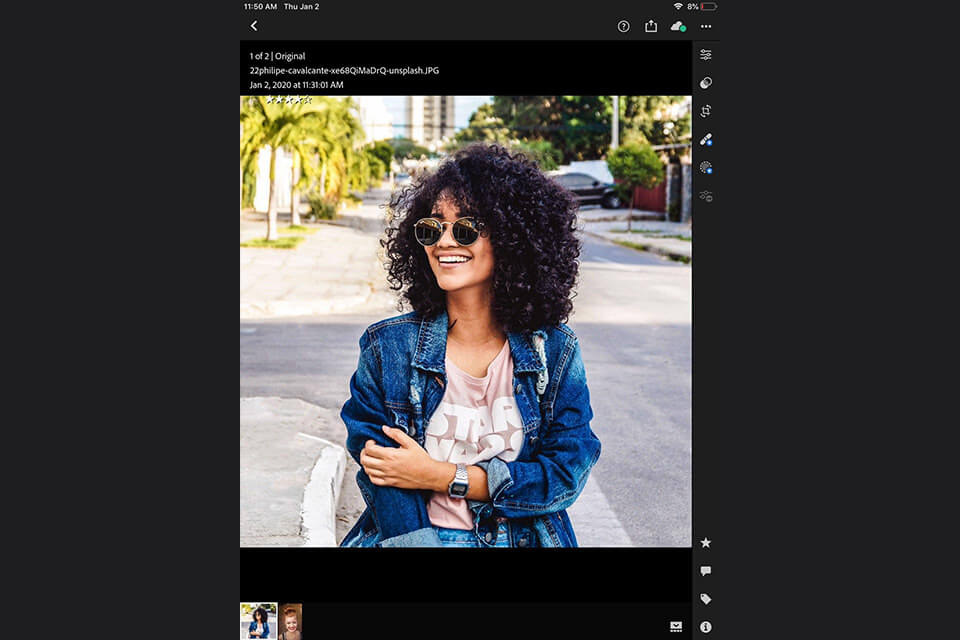The width and height of the screenshot is (960, 640).
Task: Select the Crop and Rotate tool
Action: click(x=706, y=111)
